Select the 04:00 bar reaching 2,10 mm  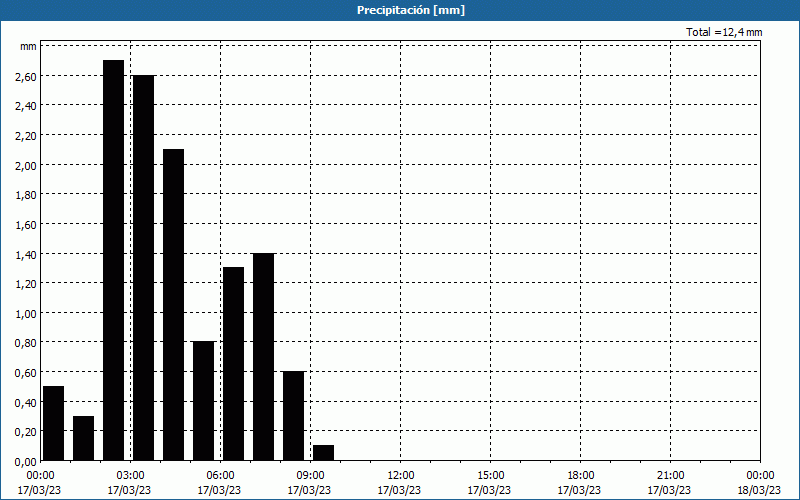tap(173, 305)
